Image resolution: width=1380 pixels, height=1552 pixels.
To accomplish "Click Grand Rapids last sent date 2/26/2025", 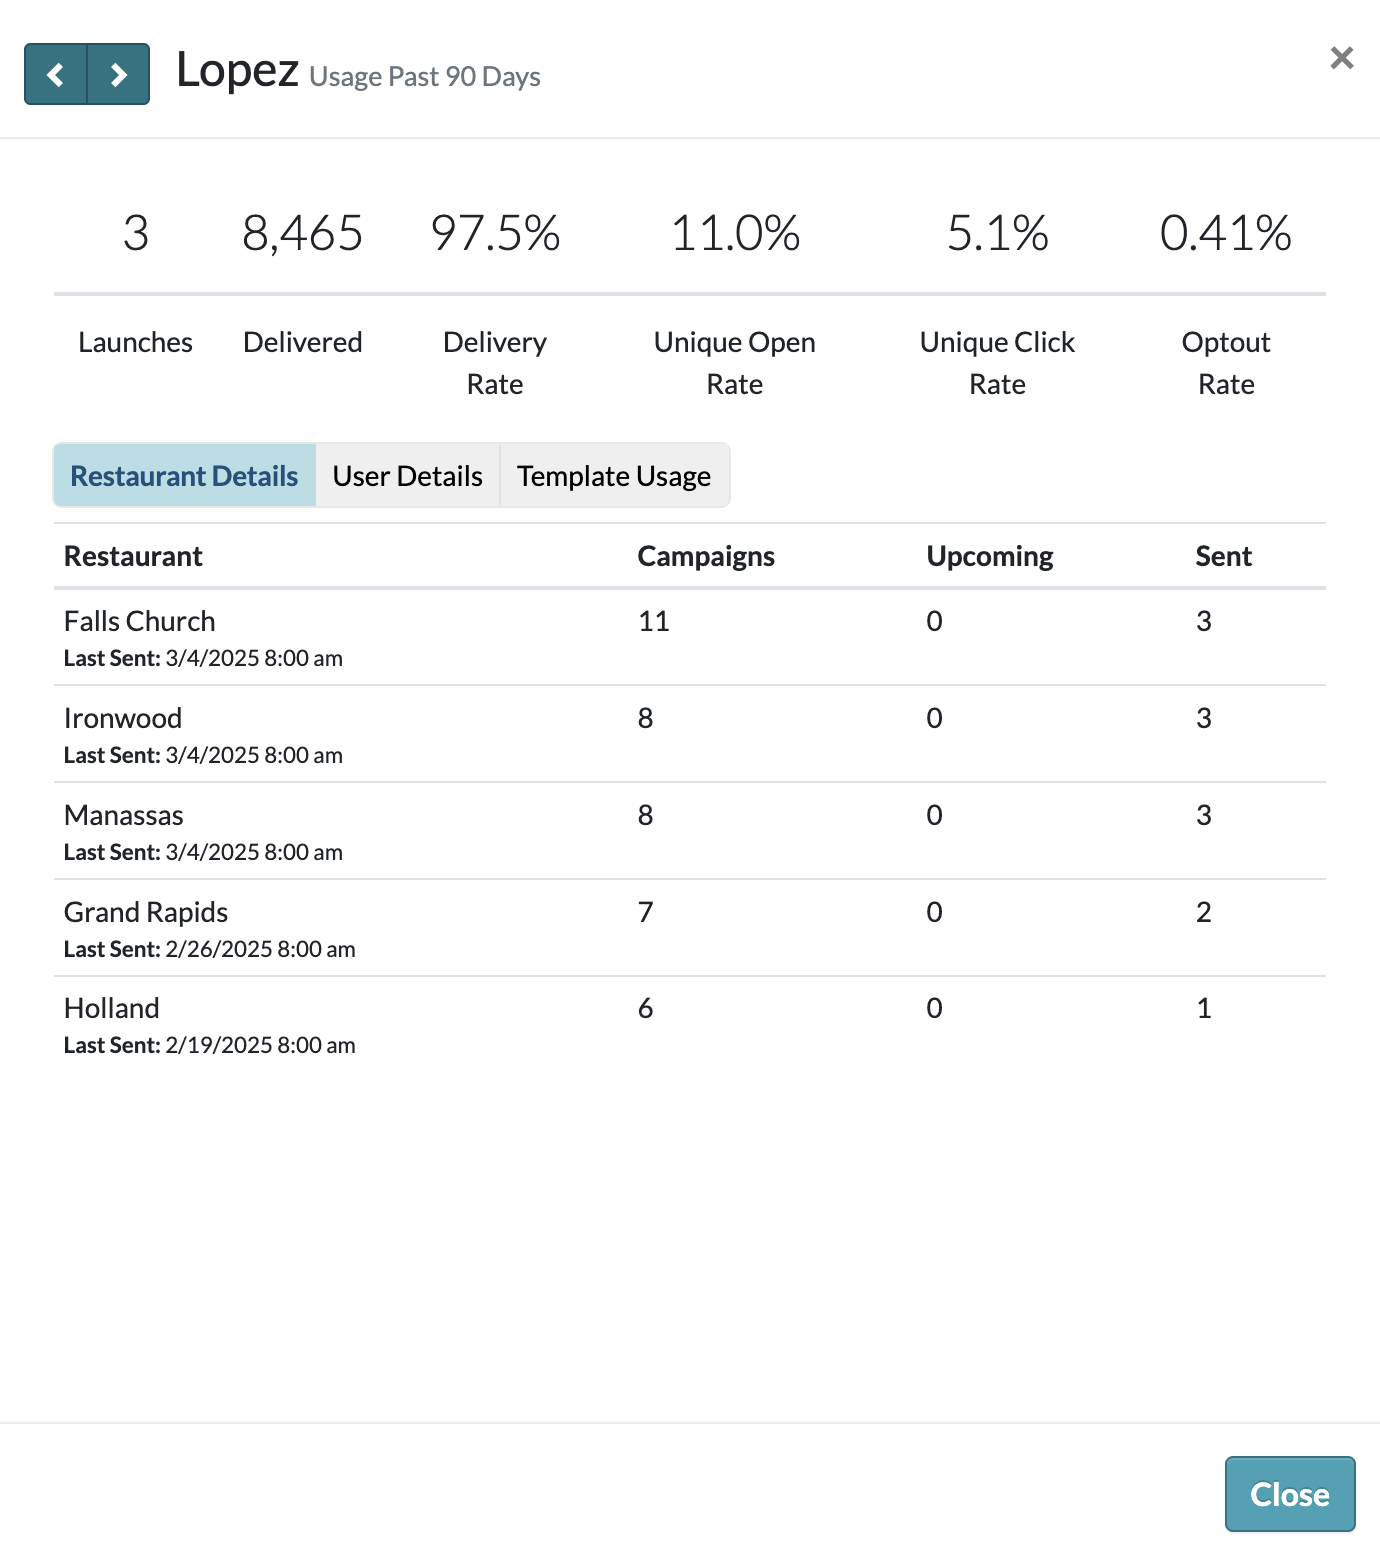I will click(x=260, y=949).
